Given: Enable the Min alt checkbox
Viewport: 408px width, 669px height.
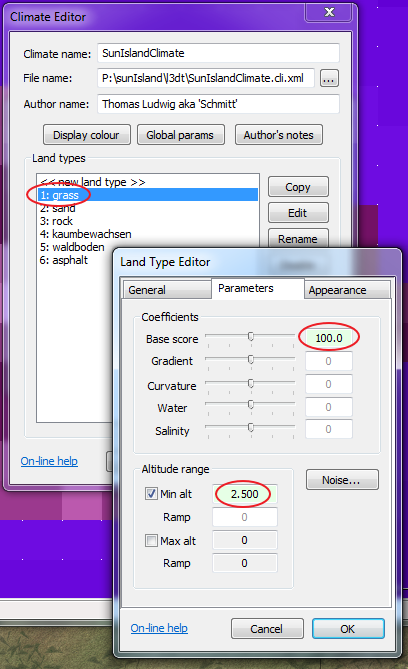Looking at the screenshot, I should [151, 494].
